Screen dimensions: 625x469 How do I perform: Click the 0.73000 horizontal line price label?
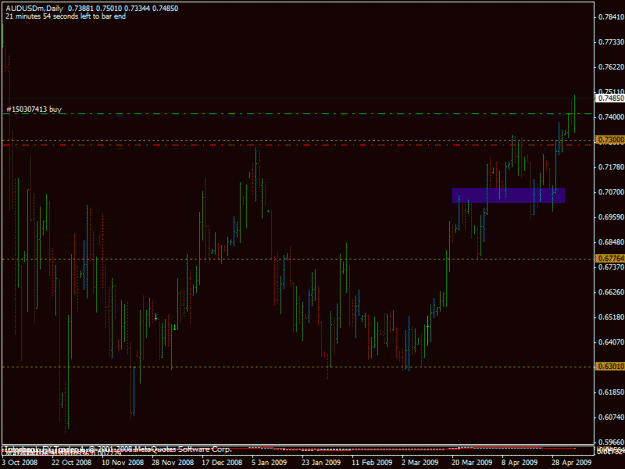tap(610, 139)
